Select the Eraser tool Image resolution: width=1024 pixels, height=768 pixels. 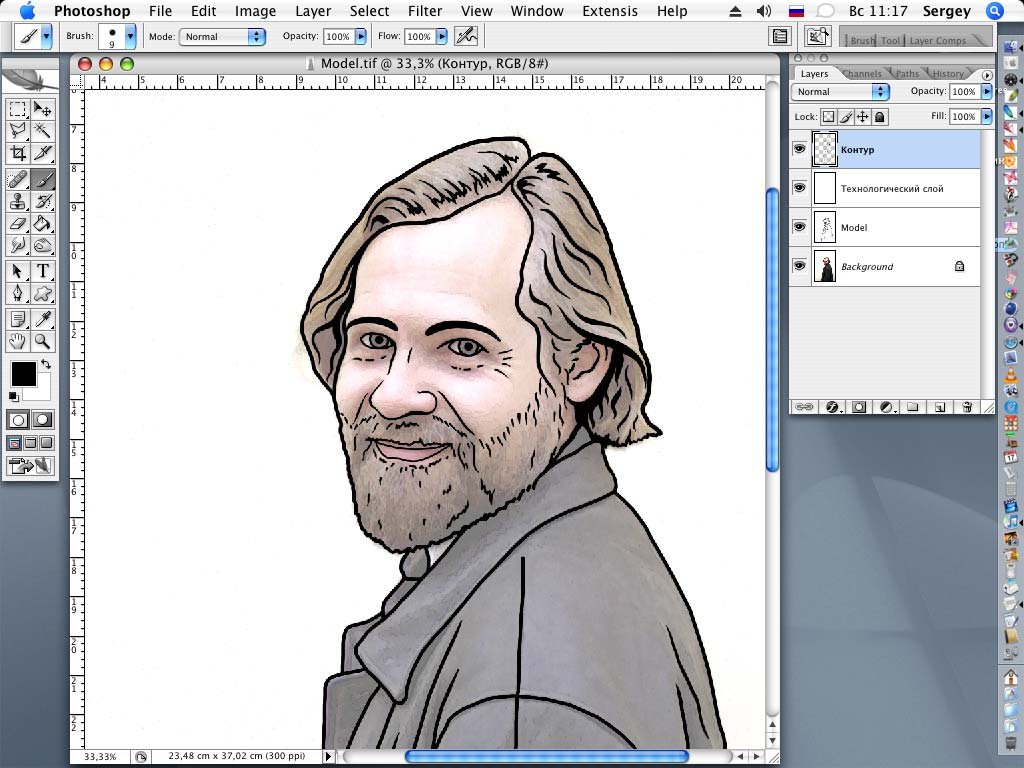tap(18, 223)
